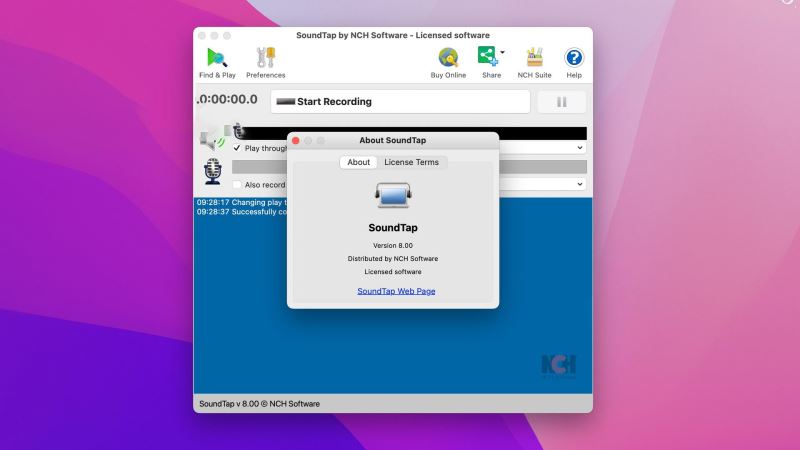
Task: Open the Find & Play tool
Action: 217,63
